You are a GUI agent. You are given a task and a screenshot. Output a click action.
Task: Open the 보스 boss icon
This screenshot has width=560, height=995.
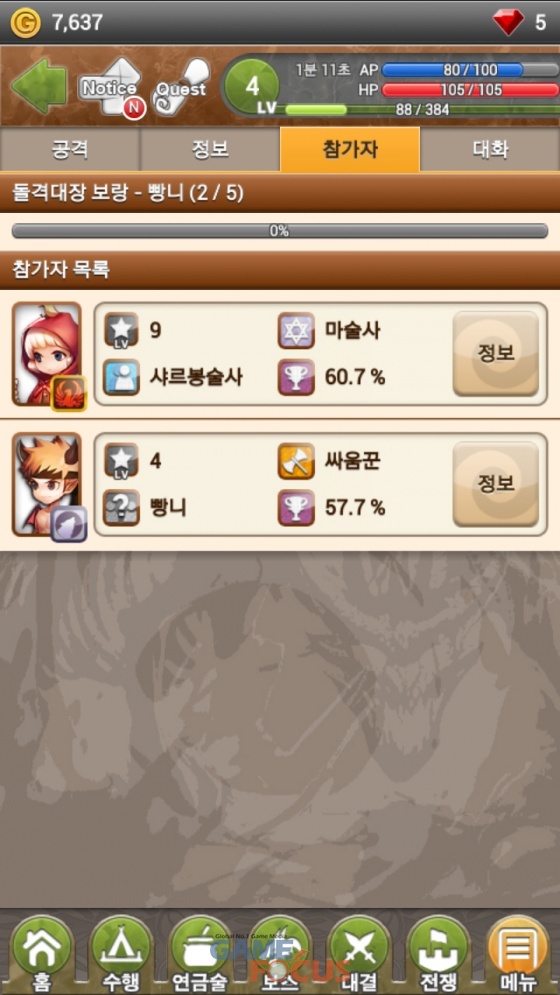(x=280, y=954)
